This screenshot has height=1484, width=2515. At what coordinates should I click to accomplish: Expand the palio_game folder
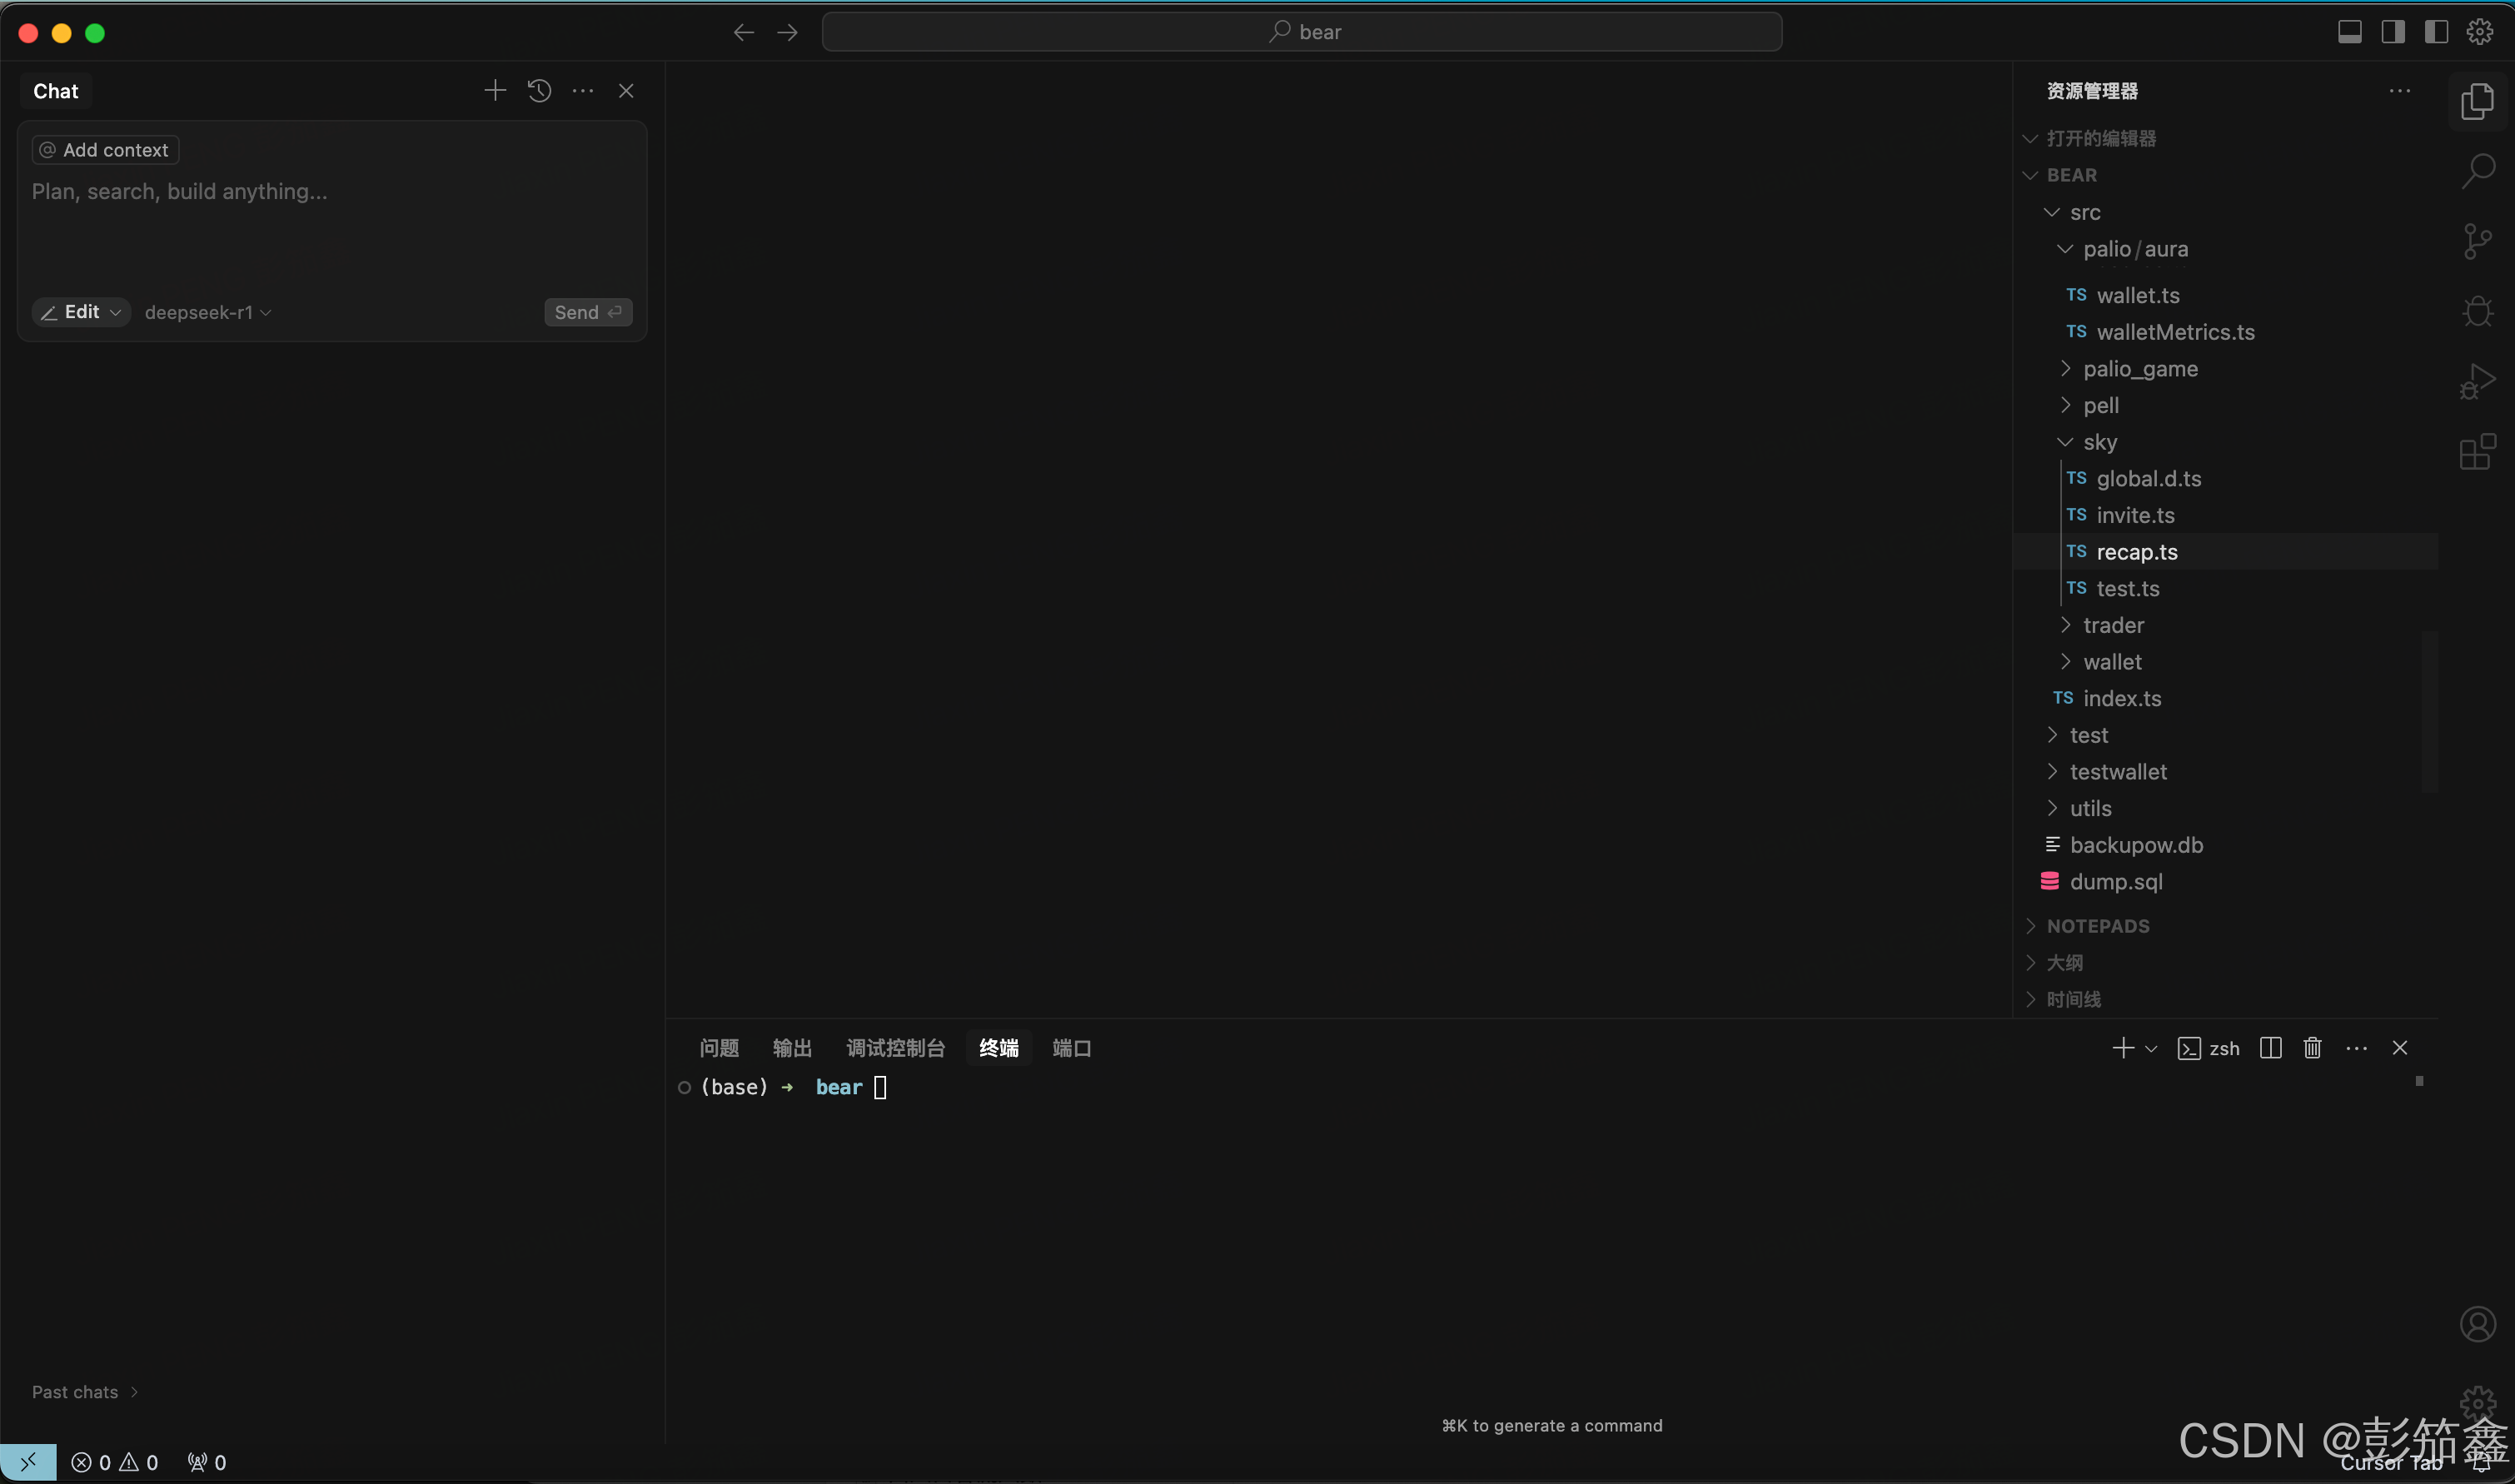pos(2140,369)
